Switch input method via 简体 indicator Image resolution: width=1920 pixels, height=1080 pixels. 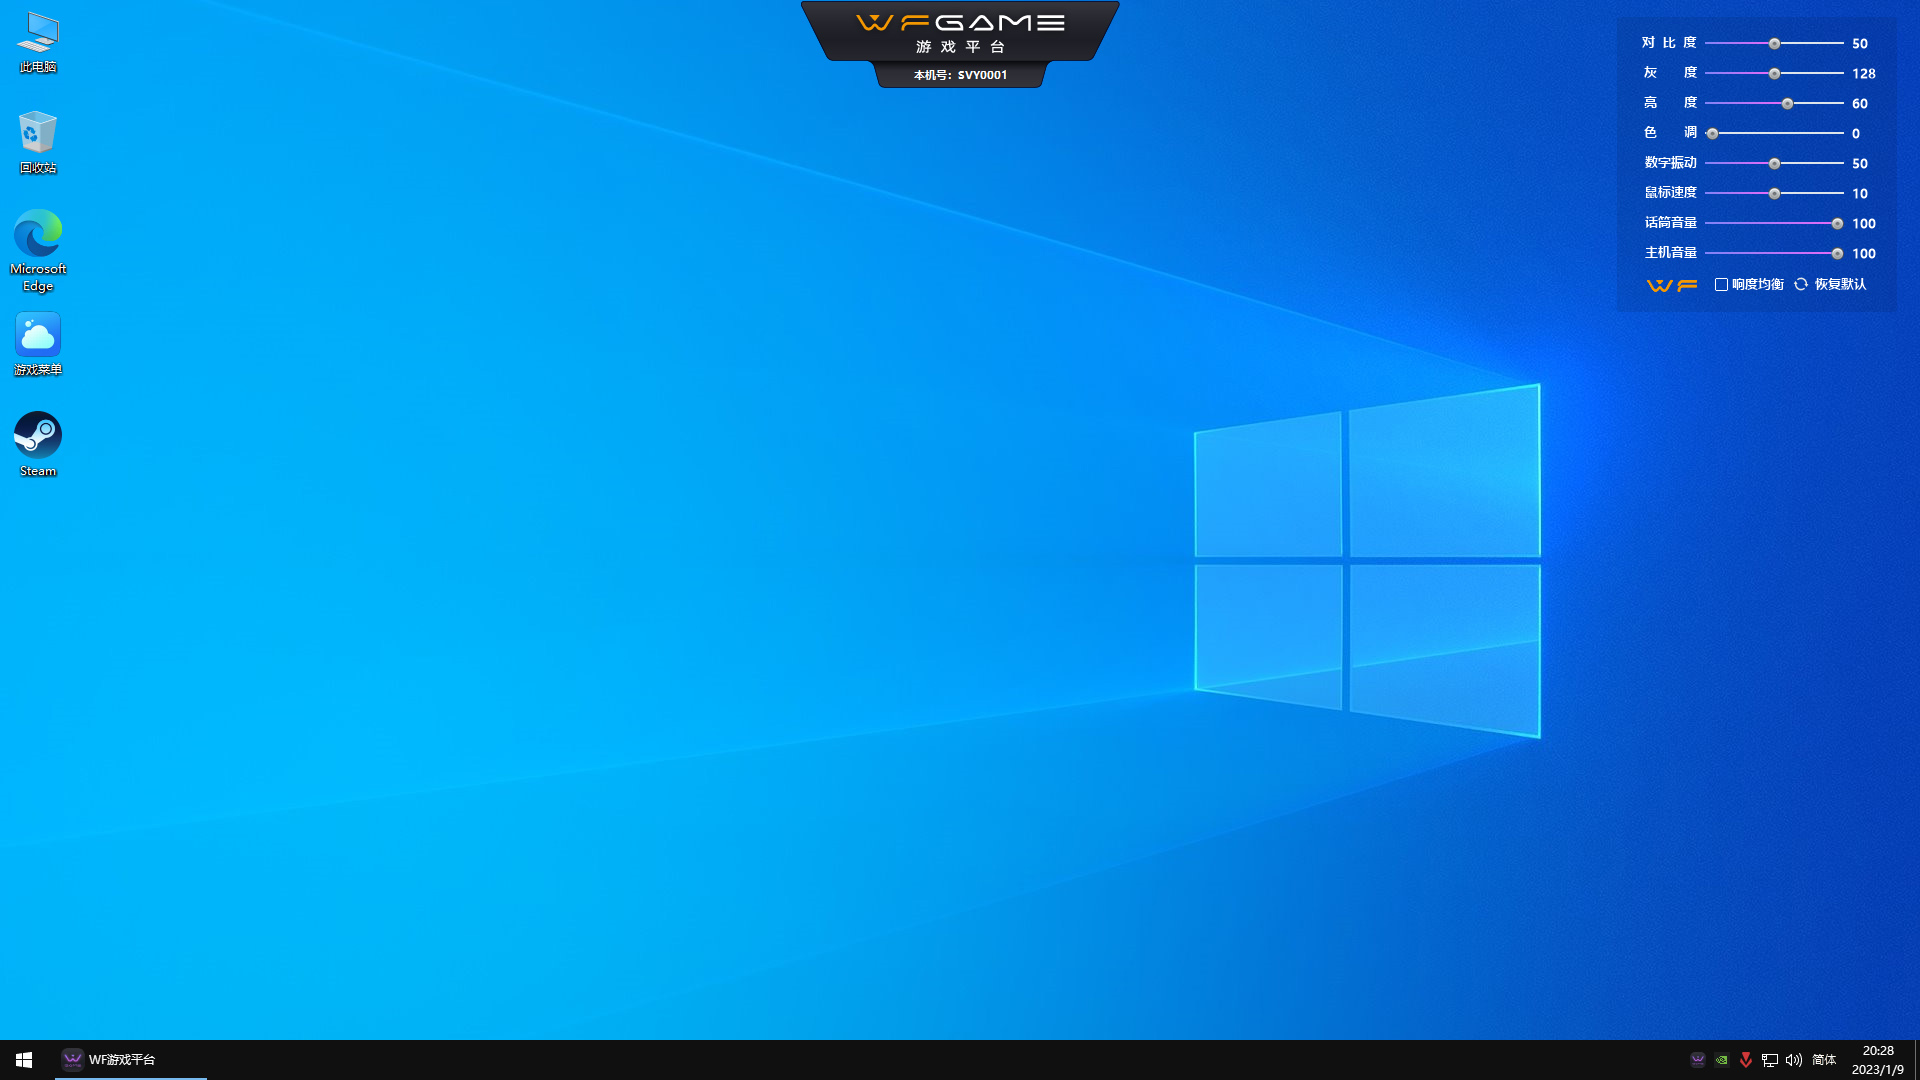point(1824,1060)
